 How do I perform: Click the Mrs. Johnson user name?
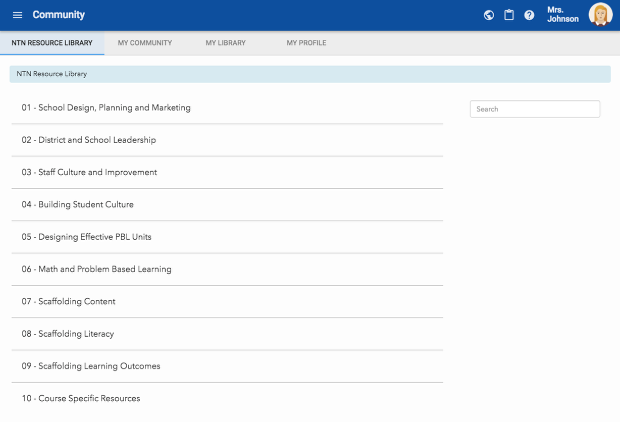click(563, 15)
